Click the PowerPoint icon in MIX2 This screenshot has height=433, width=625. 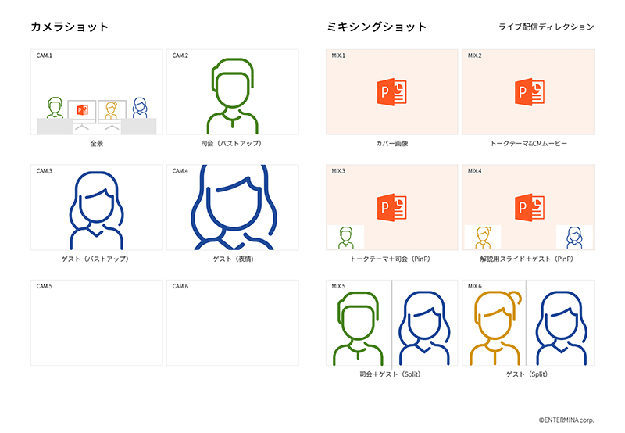(x=528, y=92)
